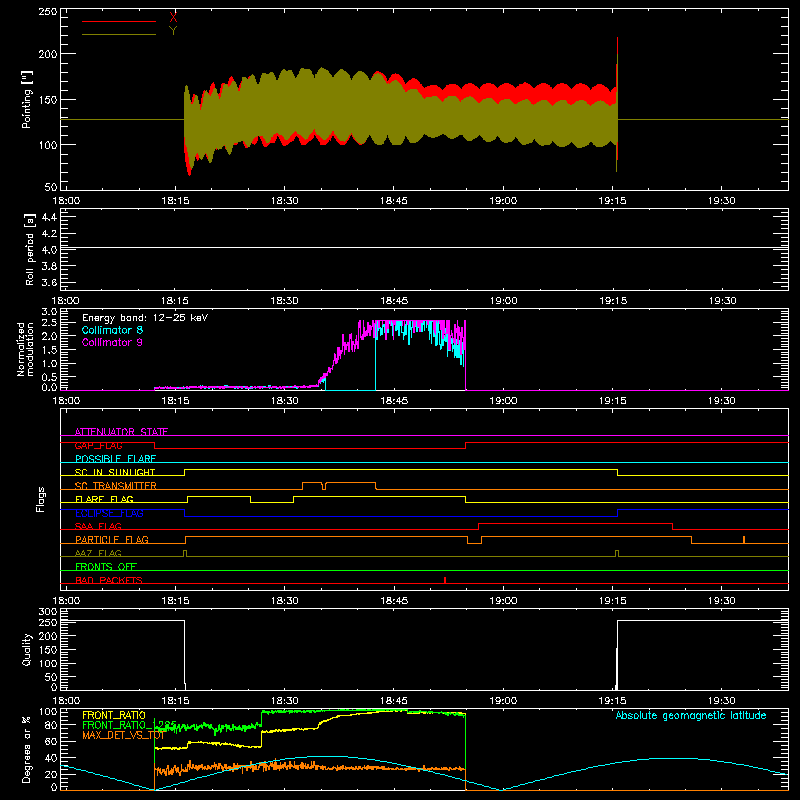
Task: Select the Flags axis label
Action: tap(41, 499)
